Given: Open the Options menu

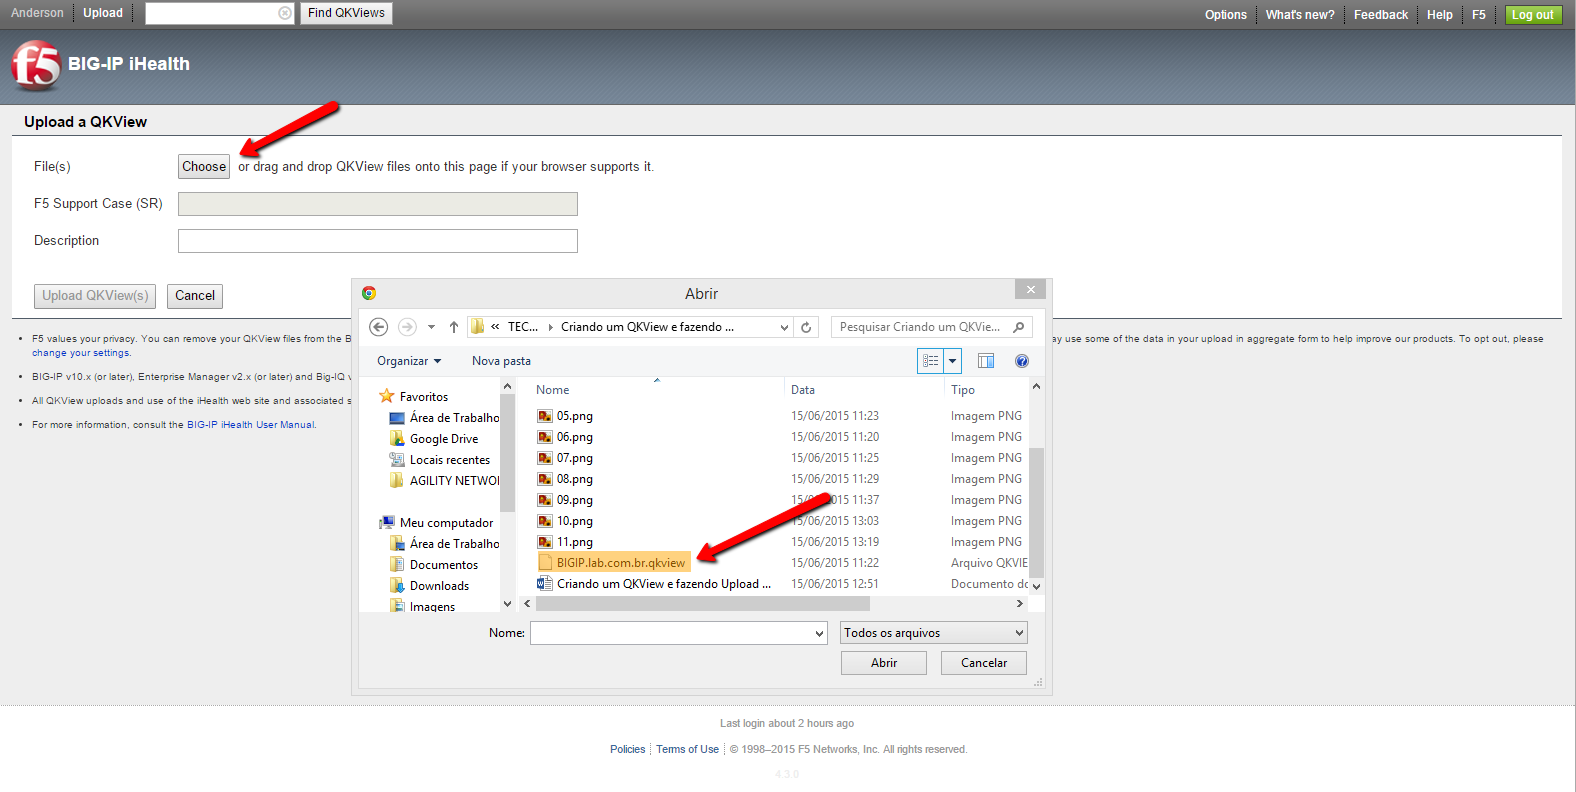Looking at the screenshot, I should [x=1225, y=15].
